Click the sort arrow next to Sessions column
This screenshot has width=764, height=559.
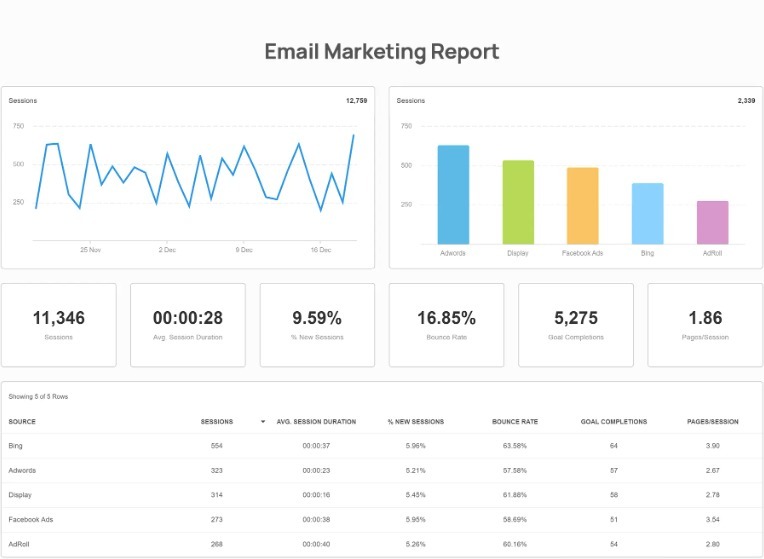pyautogui.click(x=263, y=422)
